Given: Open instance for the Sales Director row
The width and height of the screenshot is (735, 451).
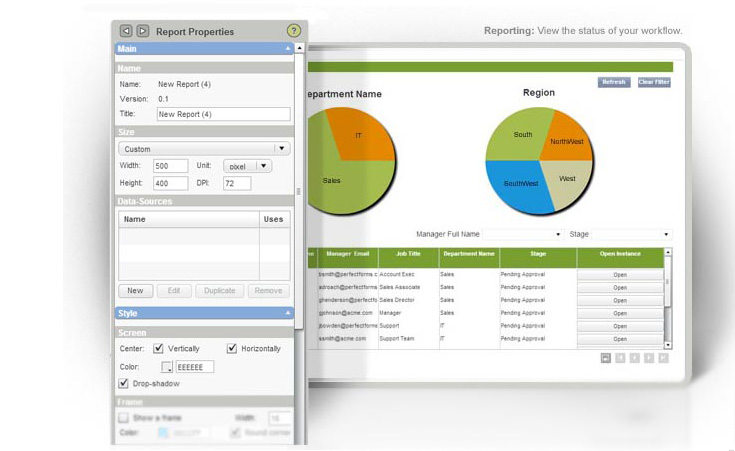Looking at the screenshot, I should tap(620, 301).
